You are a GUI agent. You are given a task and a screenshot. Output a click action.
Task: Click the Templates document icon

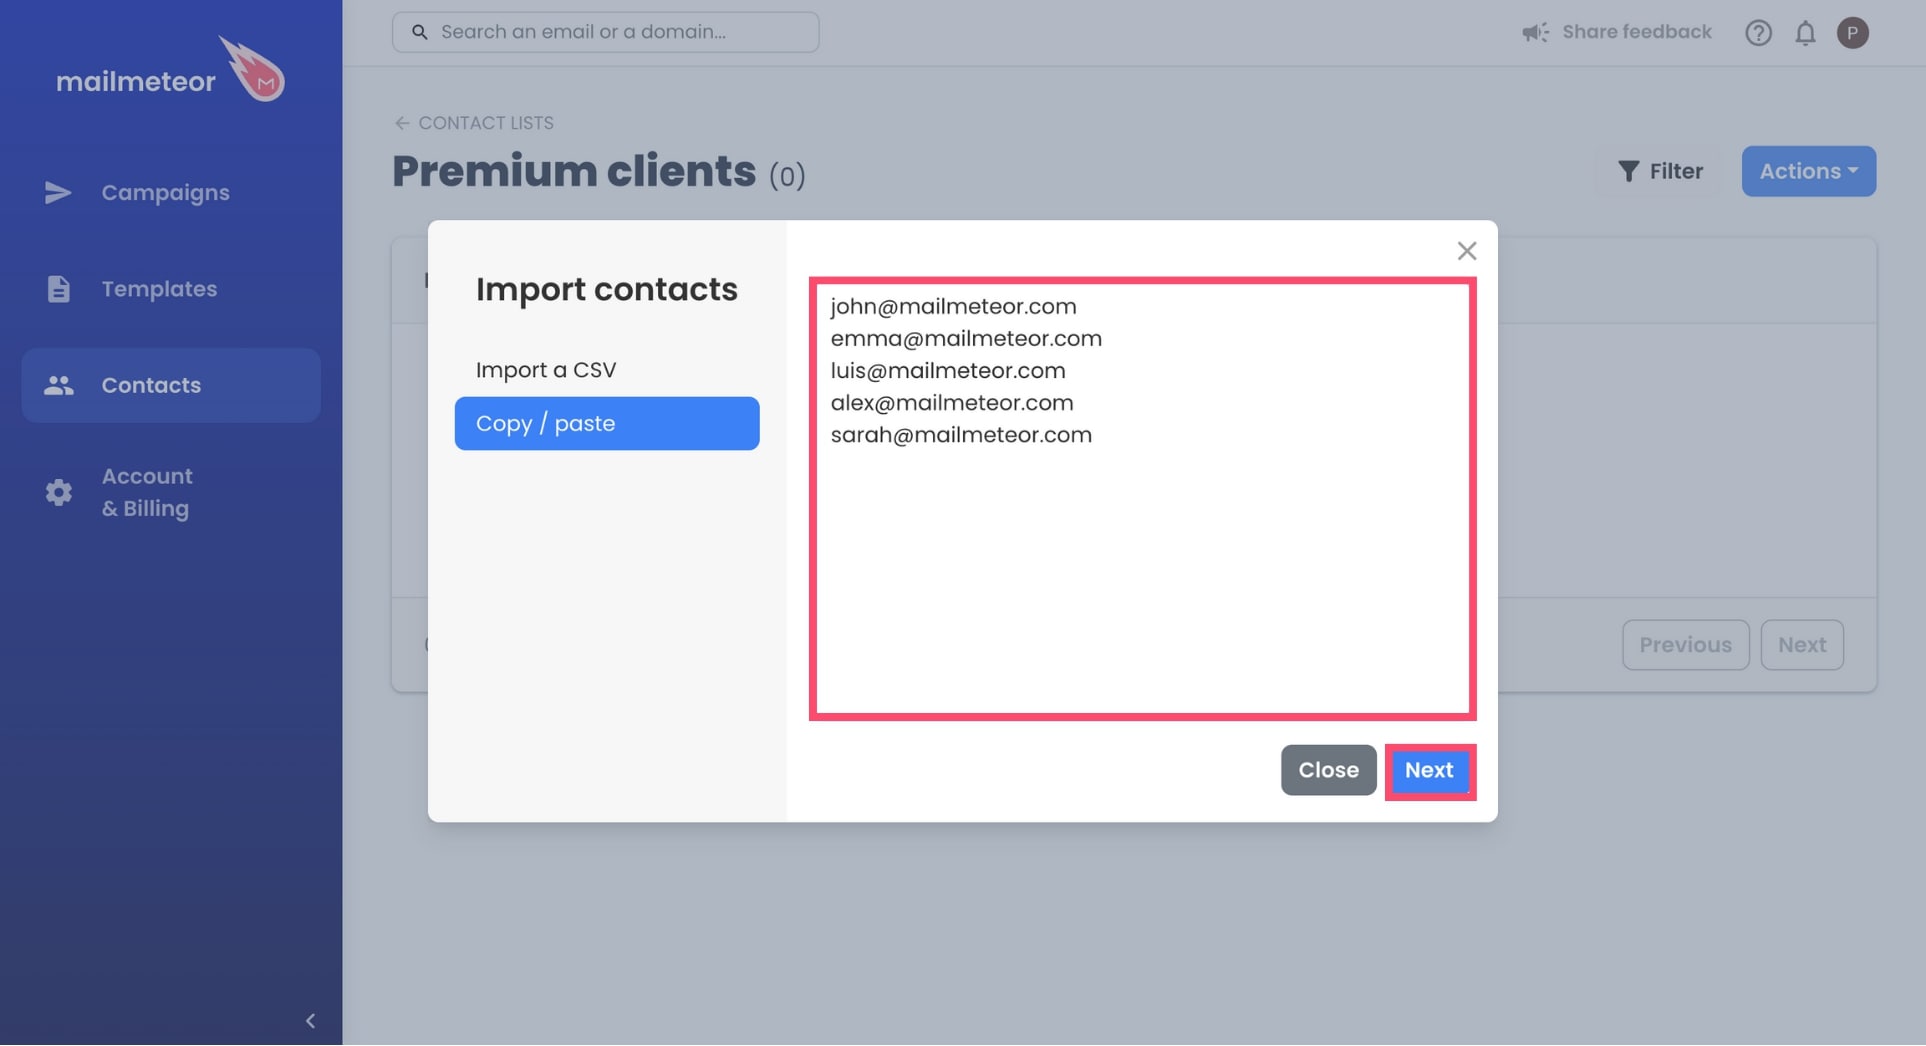58,289
